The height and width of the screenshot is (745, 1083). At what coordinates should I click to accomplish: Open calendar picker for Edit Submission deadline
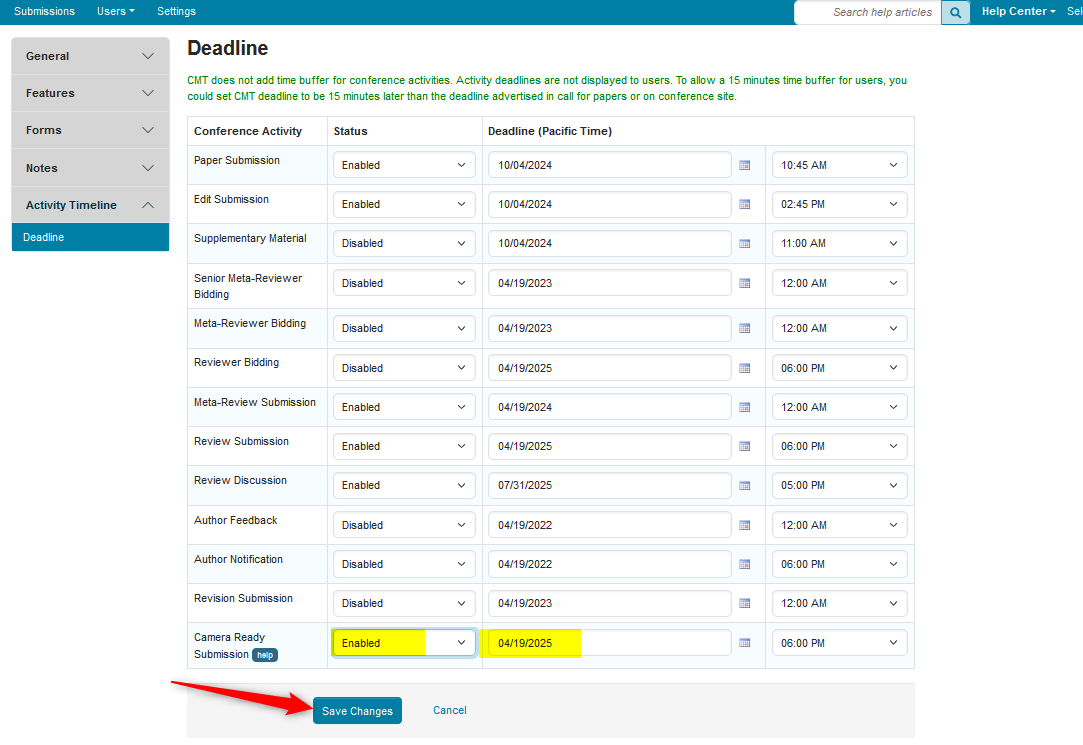[744, 204]
